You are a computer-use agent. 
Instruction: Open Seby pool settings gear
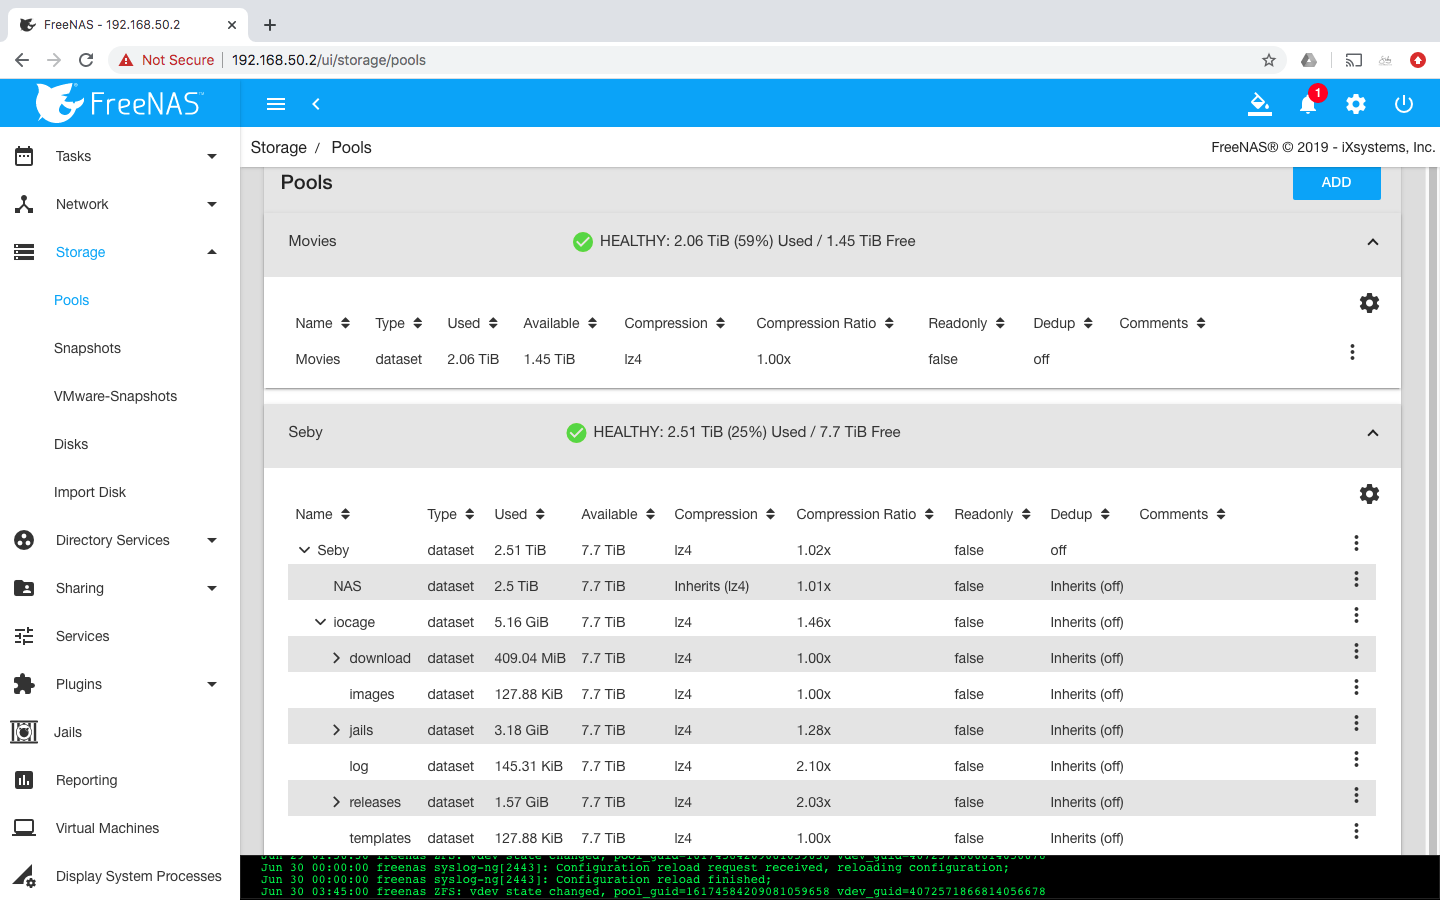[x=1369, y=494]
